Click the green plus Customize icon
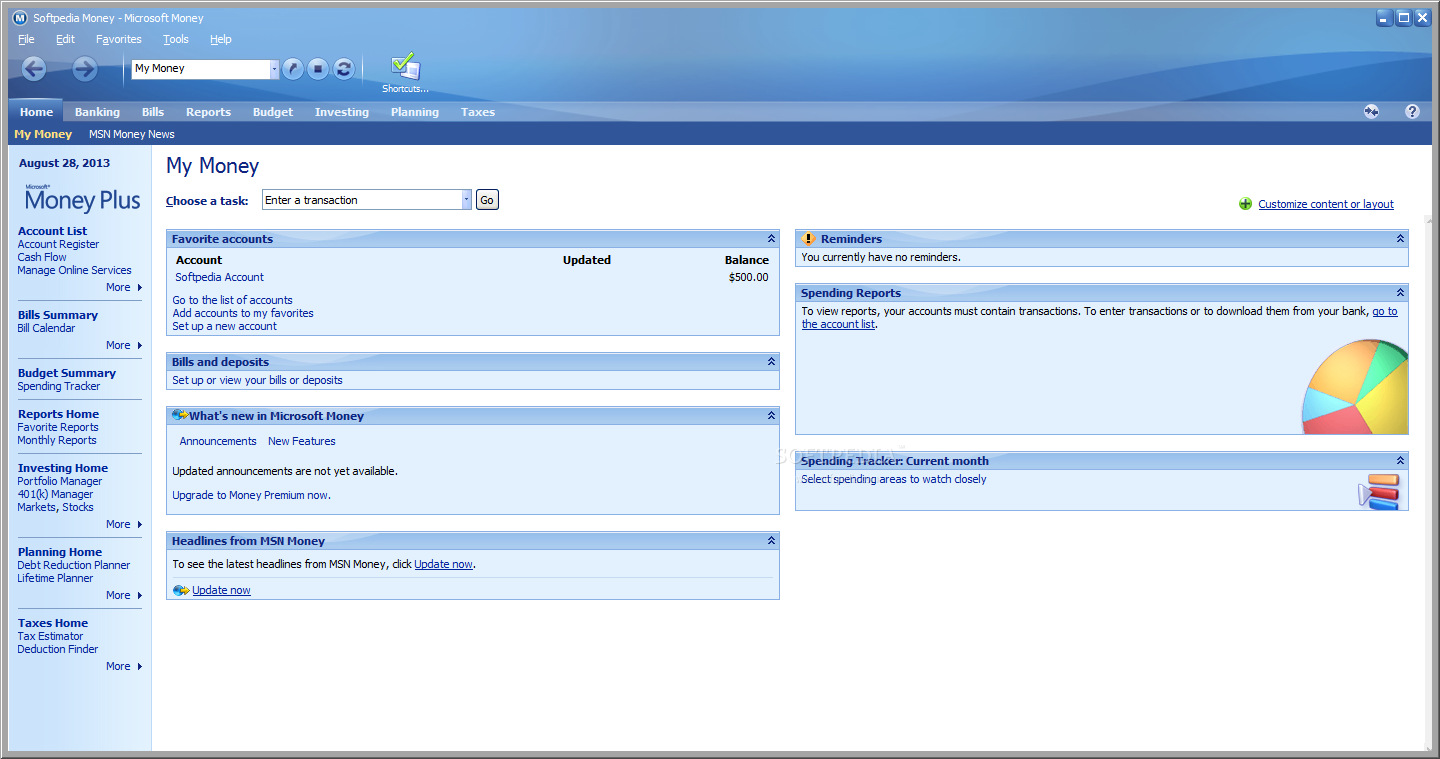 tap(1245, 204)
